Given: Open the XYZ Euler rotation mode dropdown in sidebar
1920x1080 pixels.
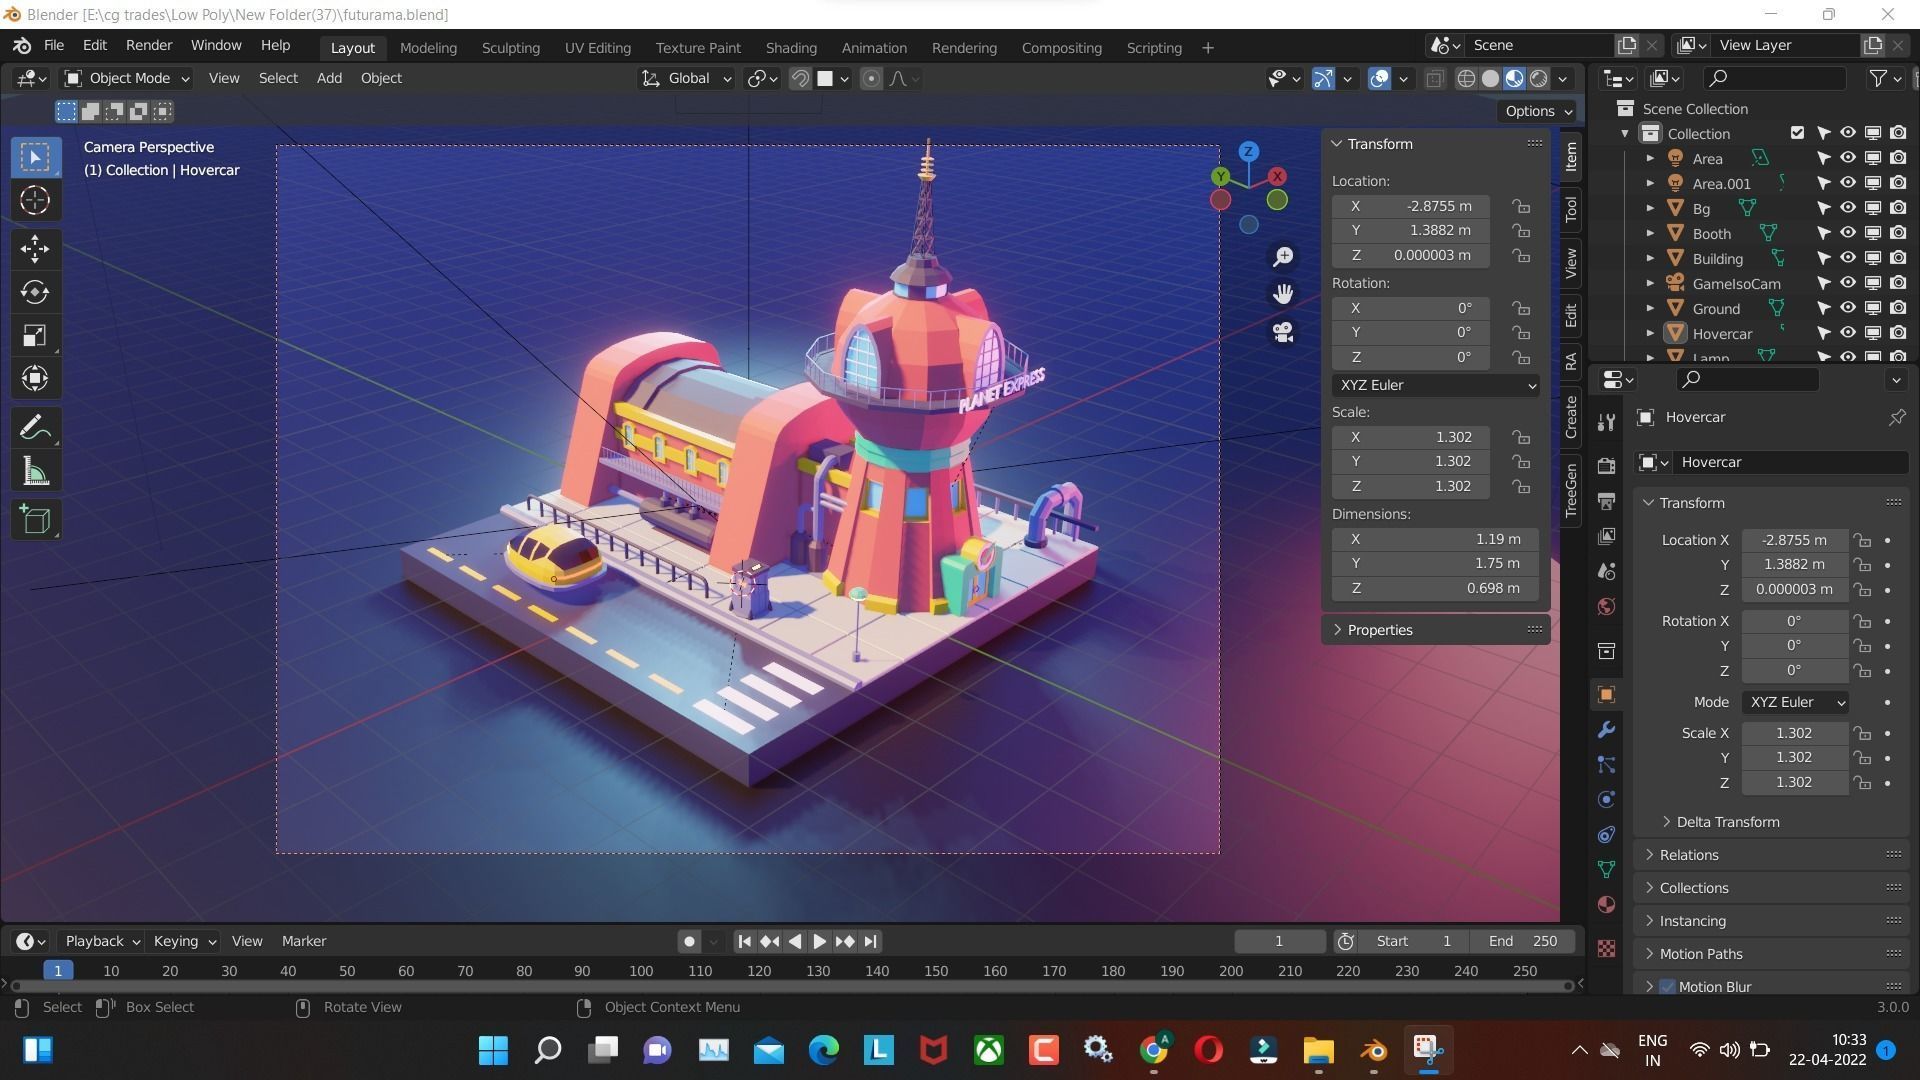Looking at the screenshot, I should (x=1435, y=386).
